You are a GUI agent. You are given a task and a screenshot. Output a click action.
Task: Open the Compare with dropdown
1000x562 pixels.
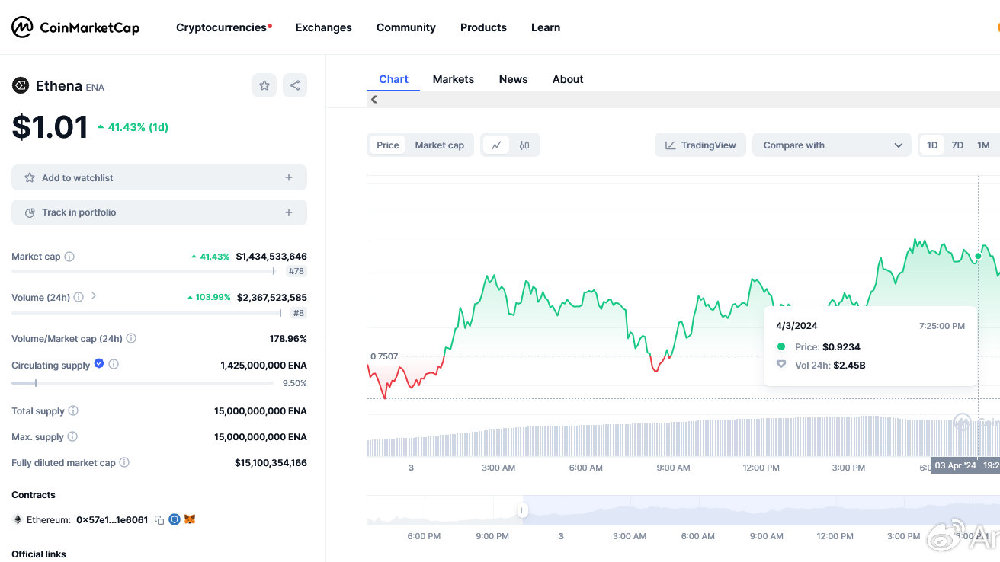[832, 145]
